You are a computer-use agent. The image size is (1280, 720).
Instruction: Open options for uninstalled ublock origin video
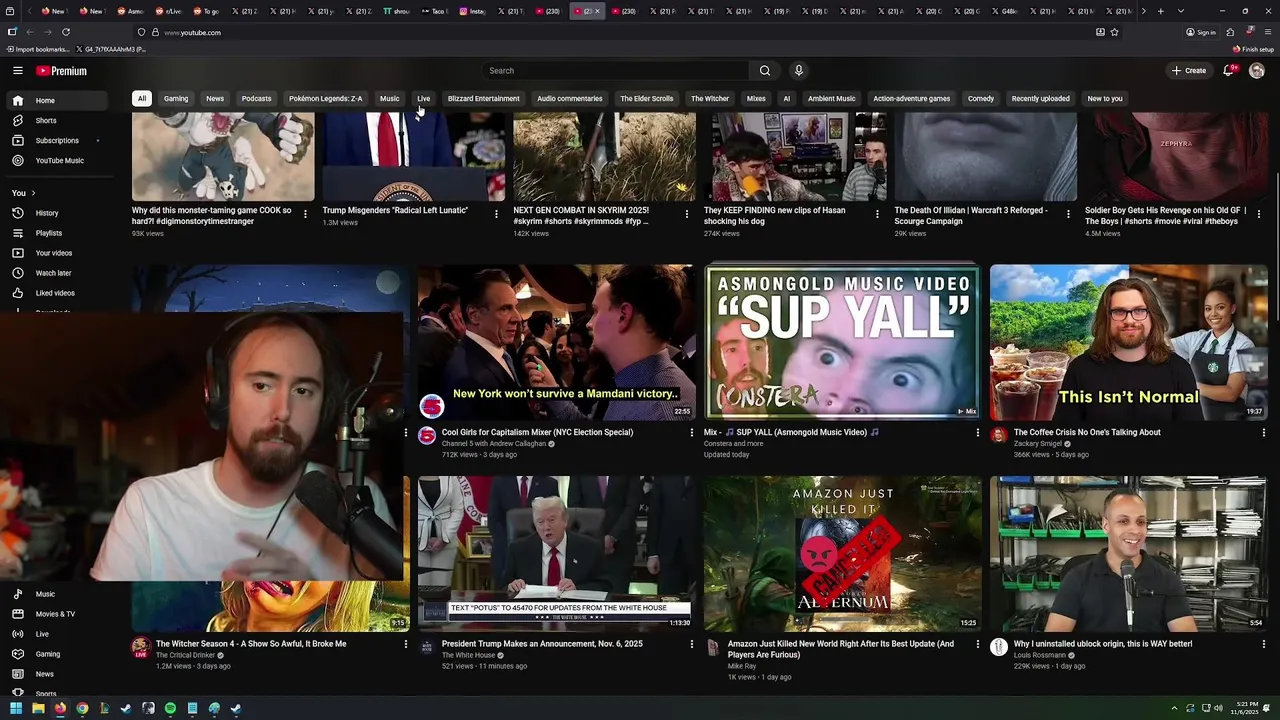point(1263,644)
